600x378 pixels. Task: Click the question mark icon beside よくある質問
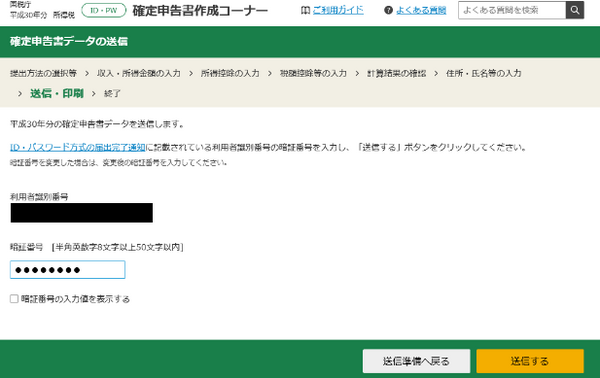coord(388,10)
